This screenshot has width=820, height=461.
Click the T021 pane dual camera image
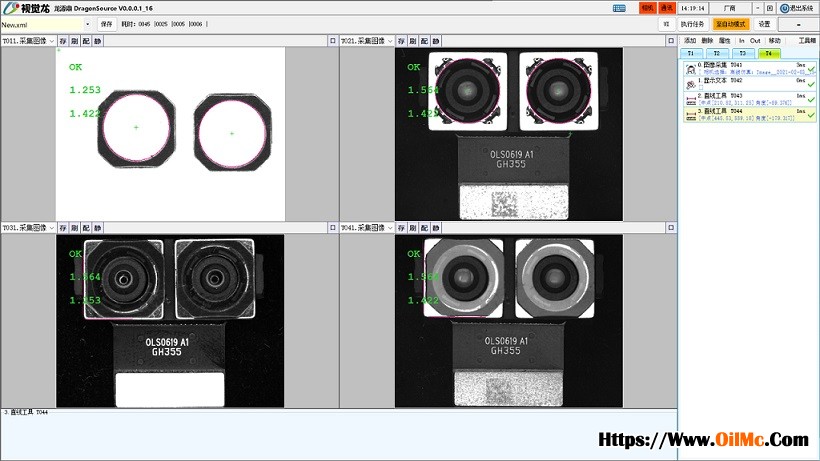[x=509, y=134]
